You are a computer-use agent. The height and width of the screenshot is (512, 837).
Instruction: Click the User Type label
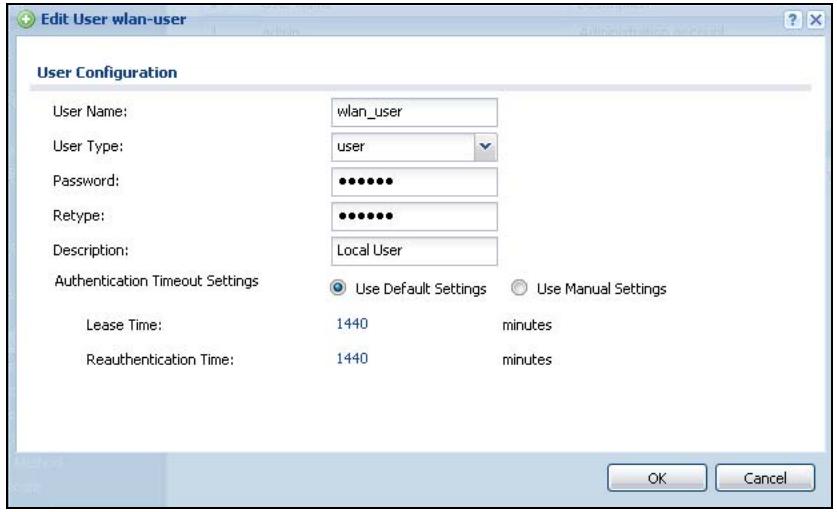click(88, 146)
